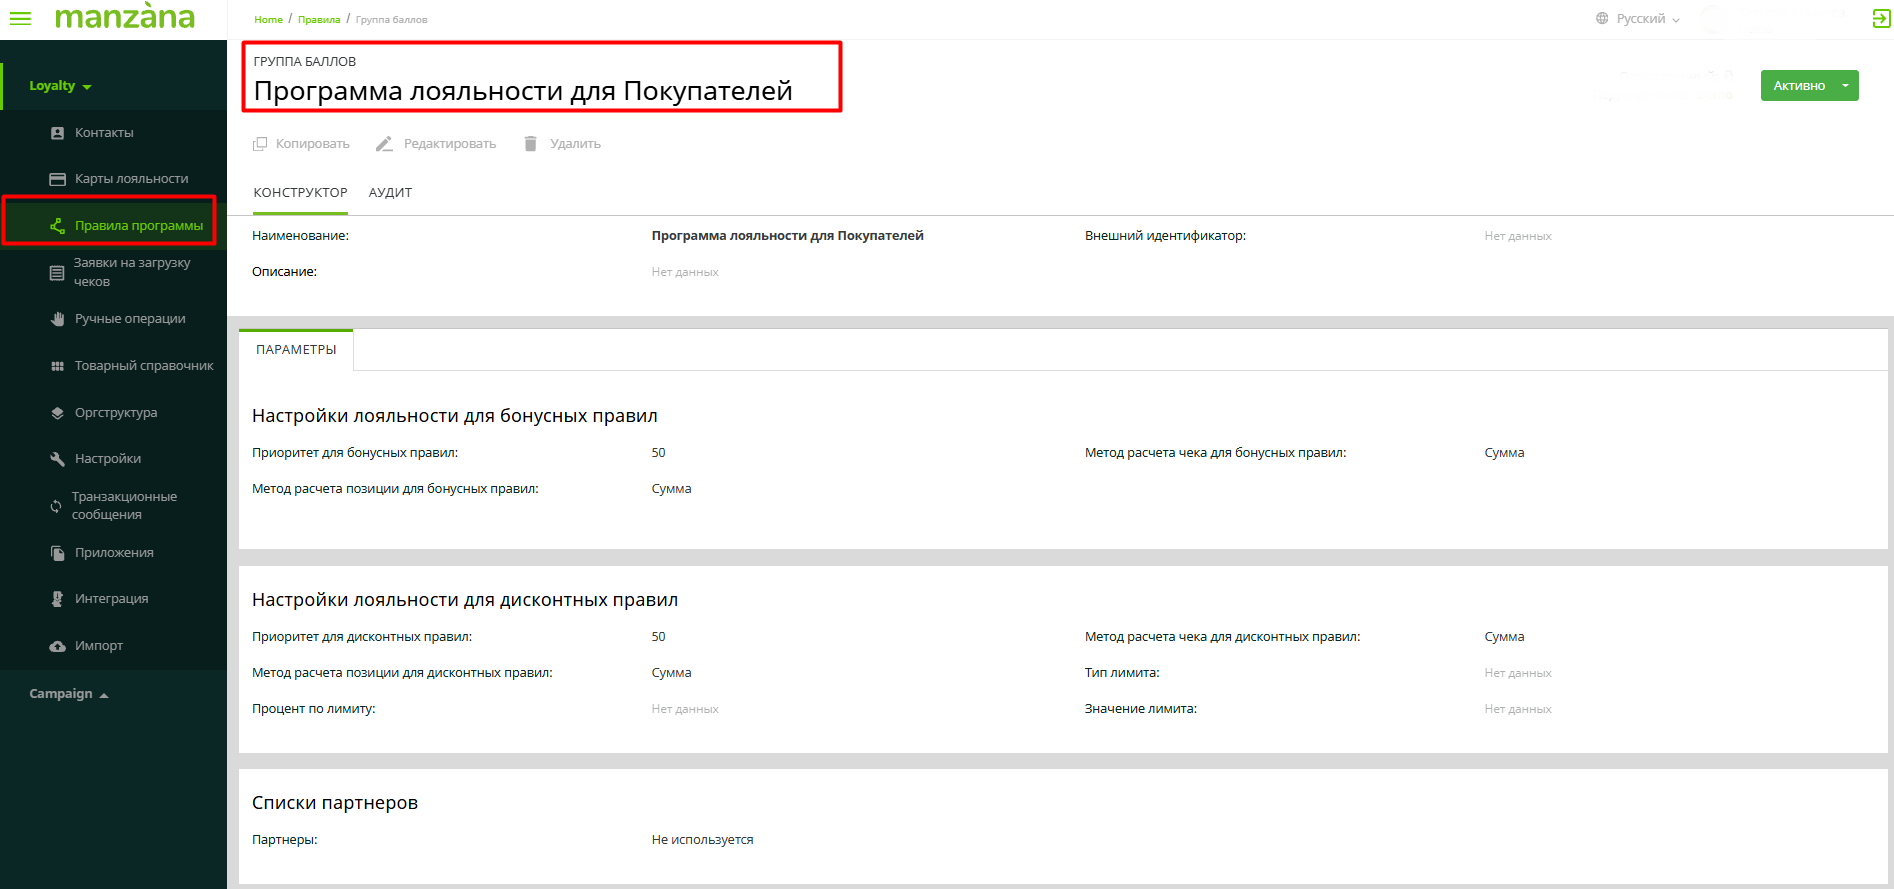Expand the Campaign sidebar section
The image size is (1894, 889).
point(68,694)
